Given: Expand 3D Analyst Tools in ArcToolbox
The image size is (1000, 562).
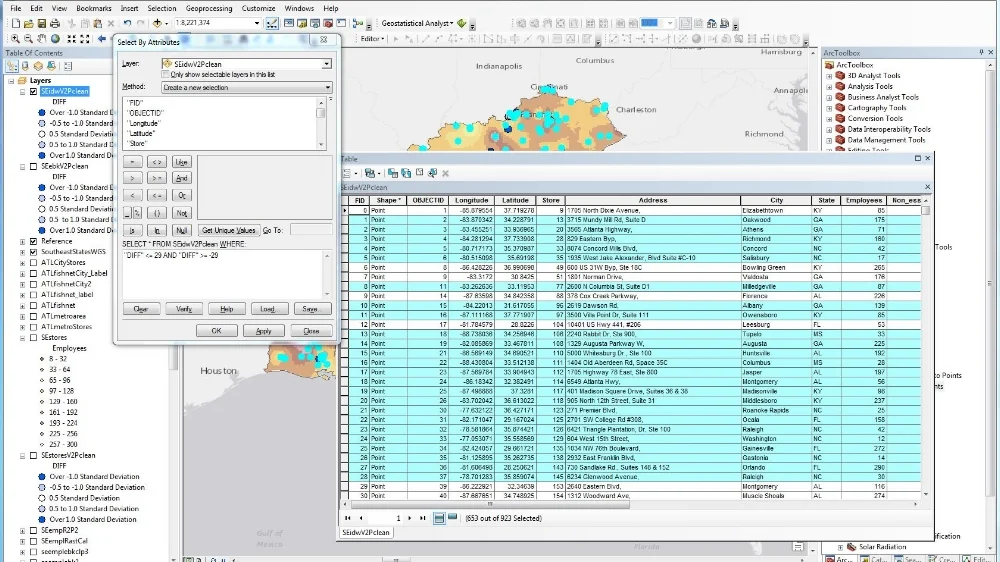Looking at the screenshot, I should click(x=830, y=75).
